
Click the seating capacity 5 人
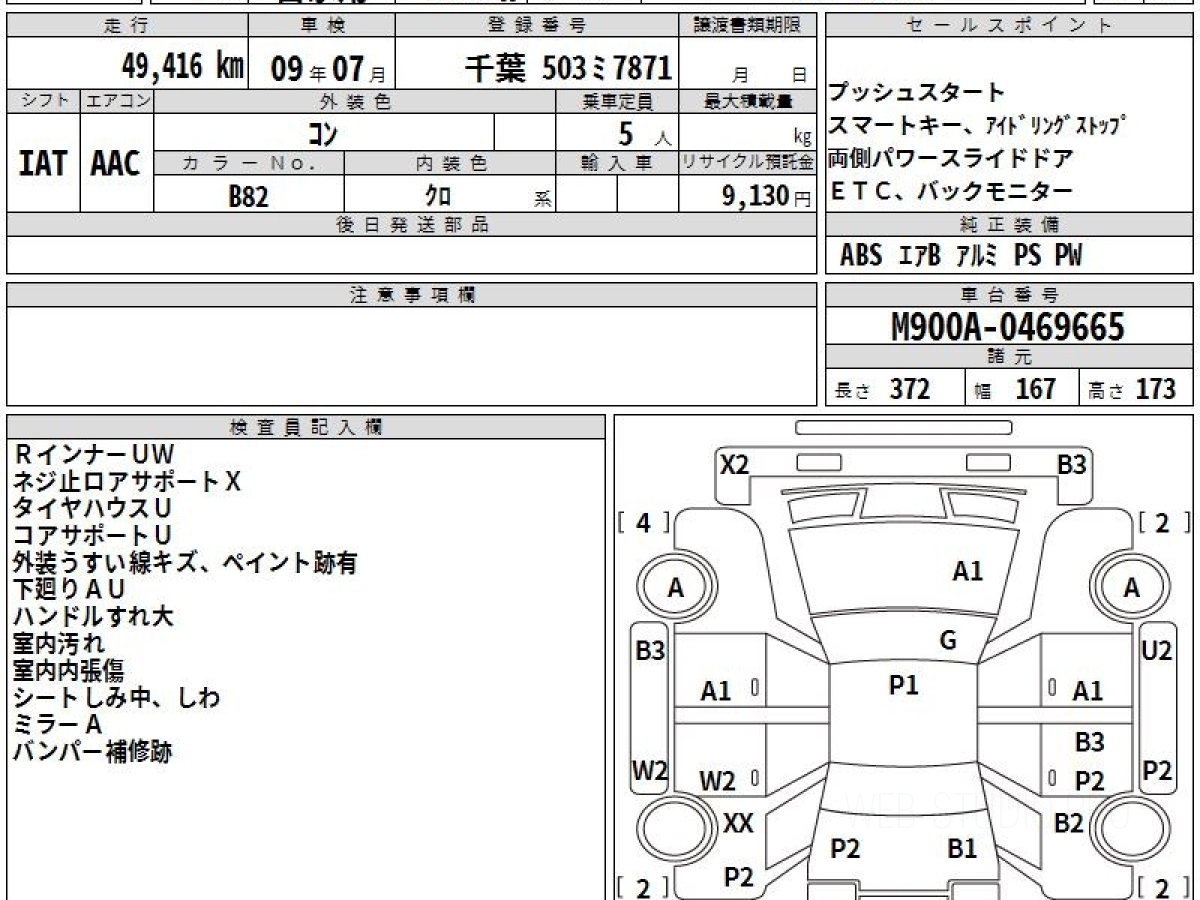pos(646,132)
